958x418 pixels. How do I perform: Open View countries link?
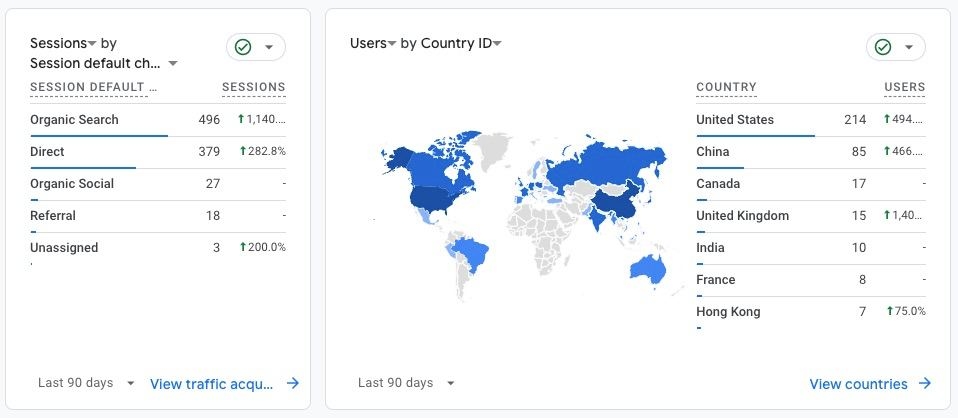tap(858, 384)
